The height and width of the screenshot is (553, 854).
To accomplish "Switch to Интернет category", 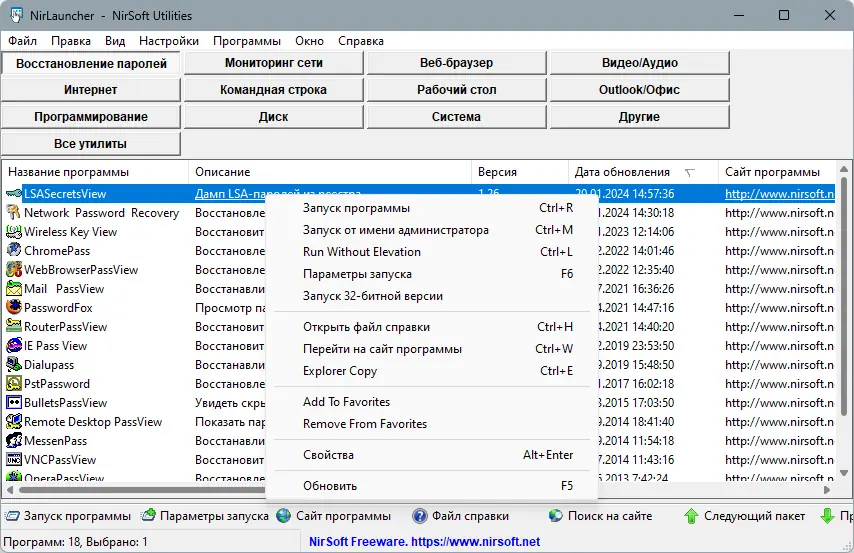I will (90, 90).
